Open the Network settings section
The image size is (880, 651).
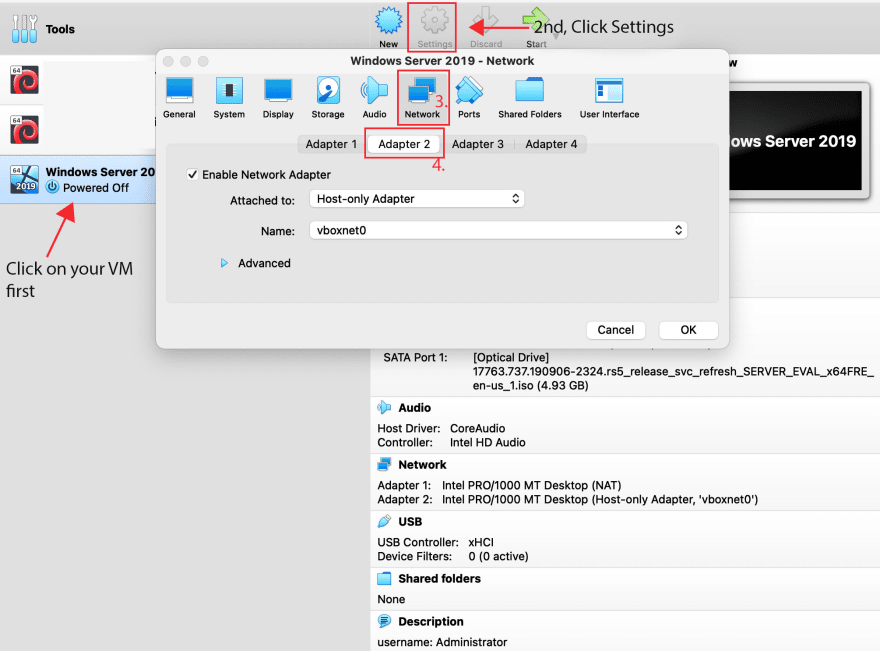coord(422,98)
